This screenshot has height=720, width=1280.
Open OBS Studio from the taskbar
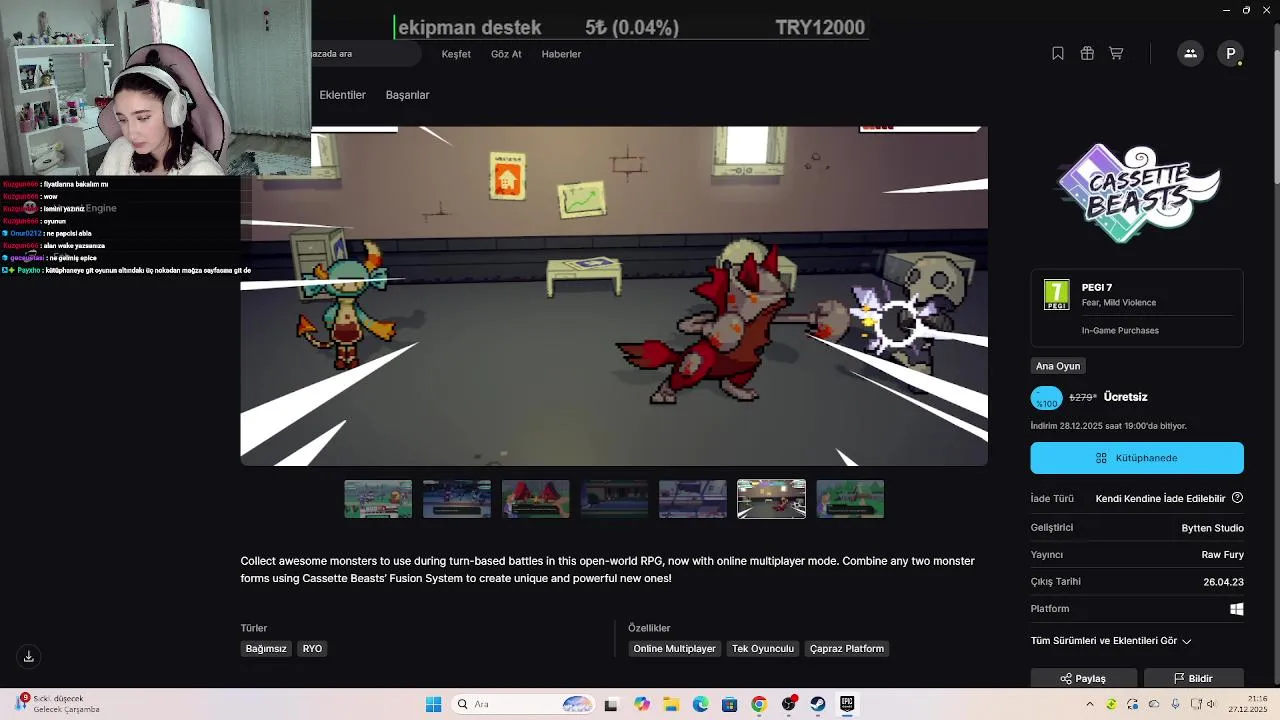coord(789,704)
